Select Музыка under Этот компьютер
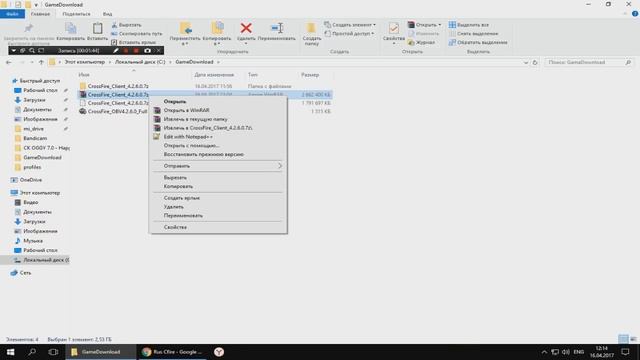 pyautogui.click(x=33, y=241)
